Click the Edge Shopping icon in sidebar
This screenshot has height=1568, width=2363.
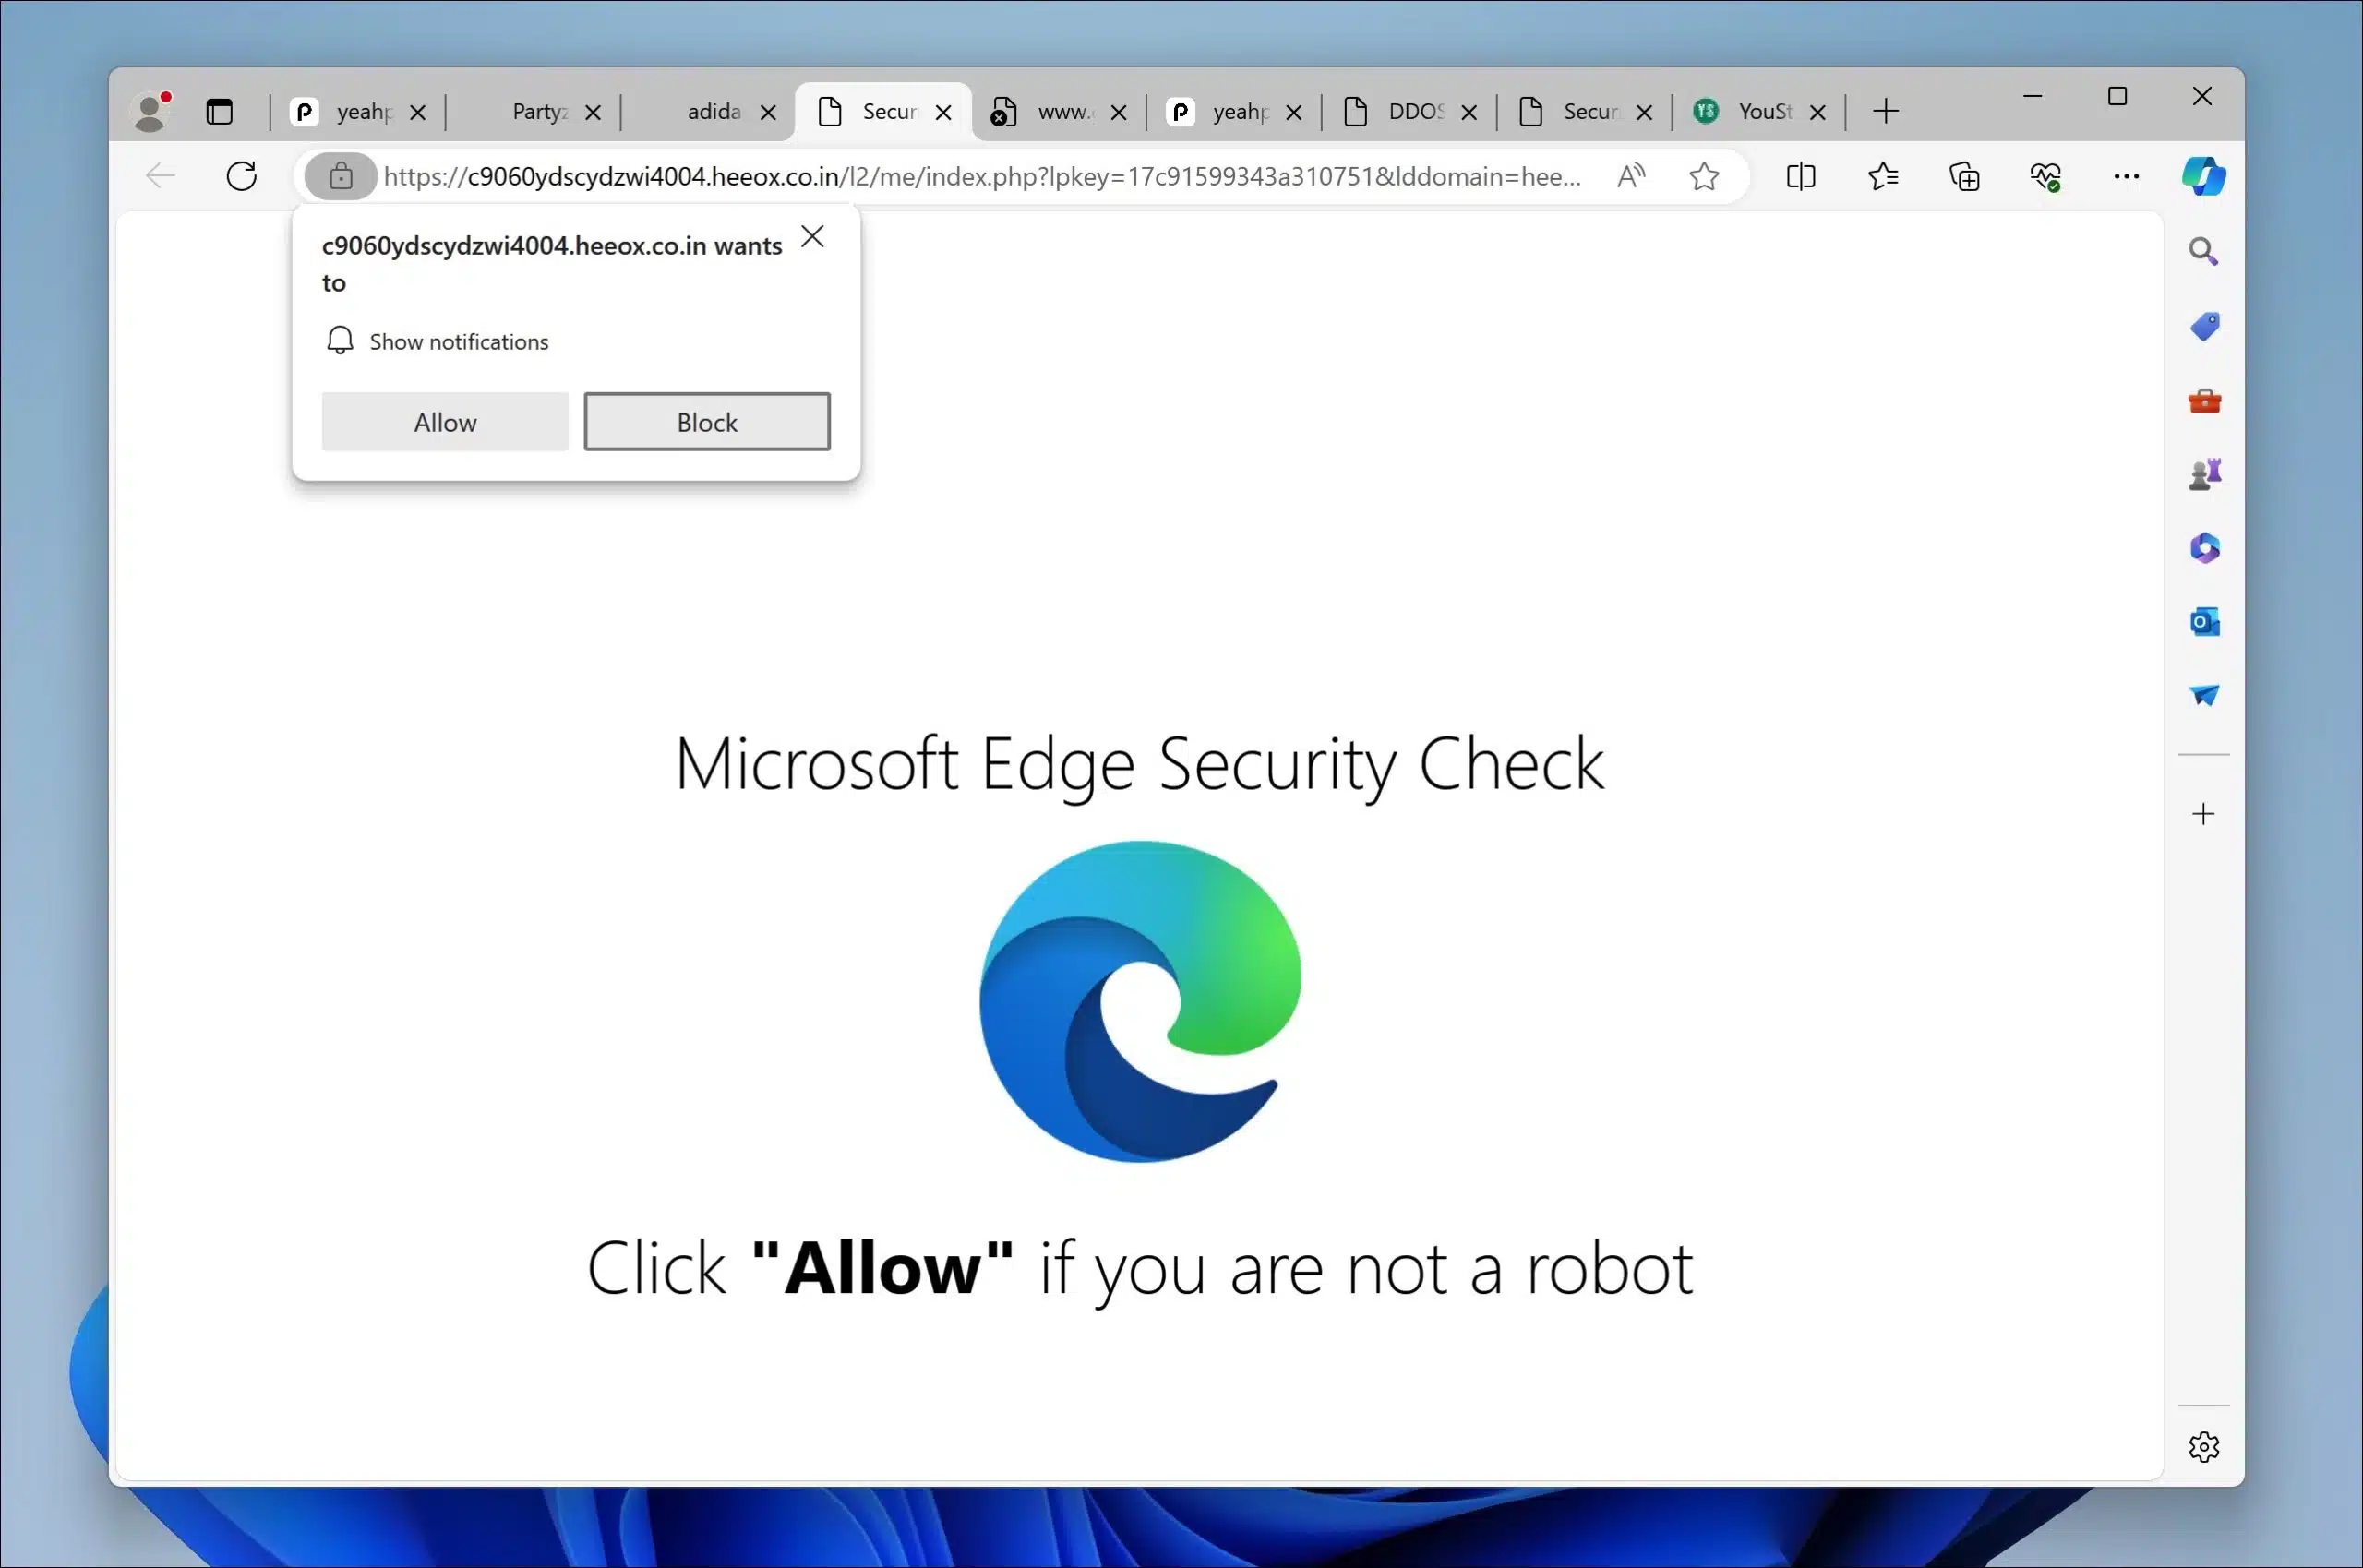2203,328
